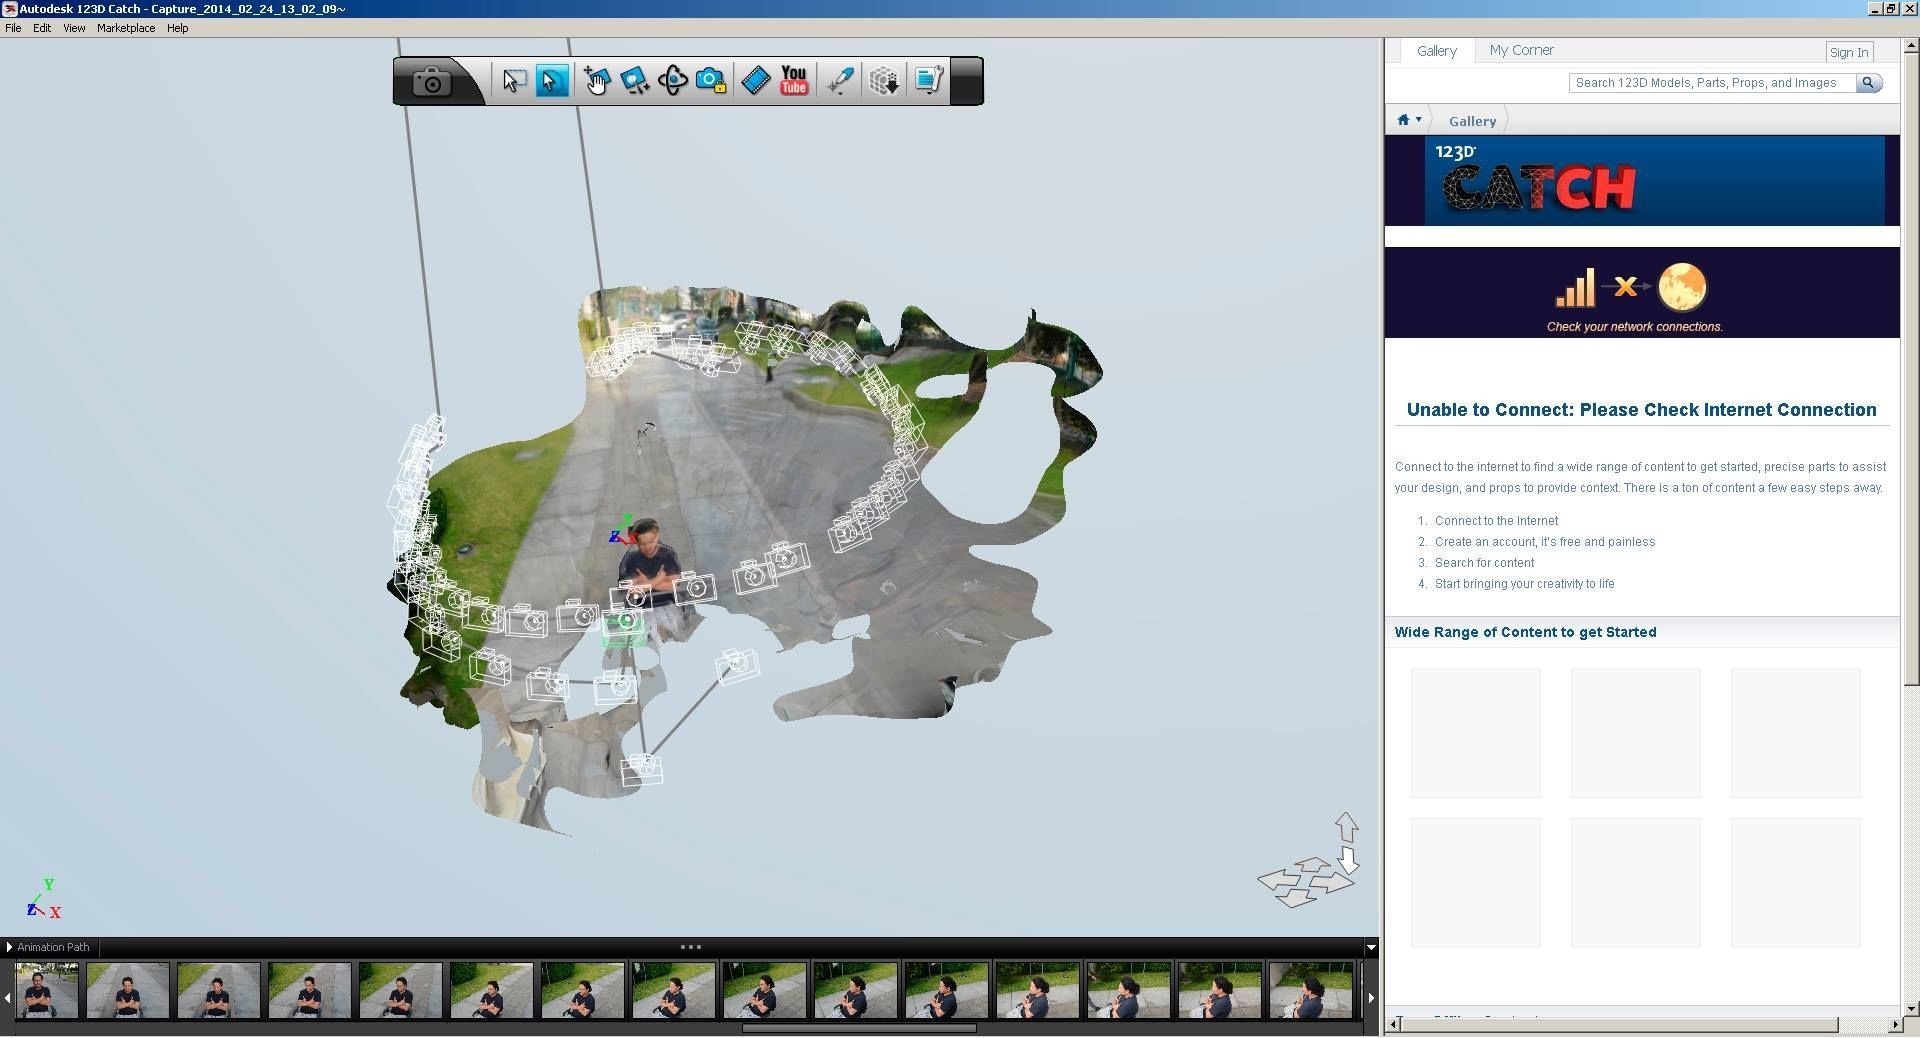
Task: Focus the Search 123D Models input field
Action: click(x=1712, y=83)
